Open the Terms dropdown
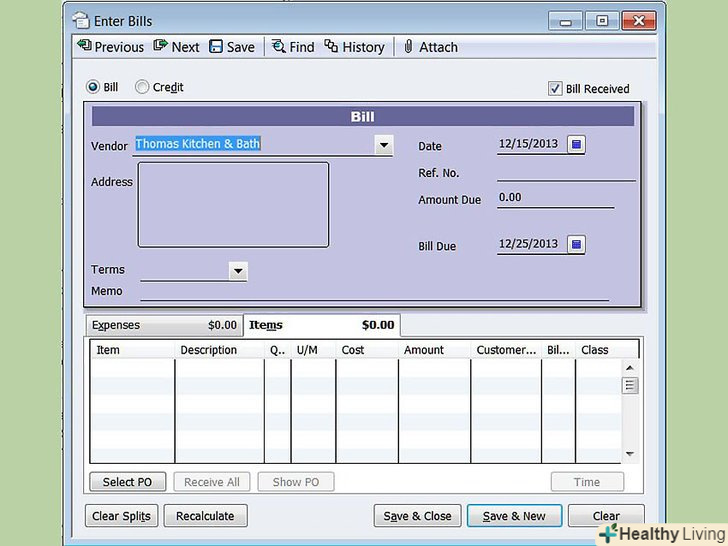Viewport: 728px width, 546px height. click(237, 271)
